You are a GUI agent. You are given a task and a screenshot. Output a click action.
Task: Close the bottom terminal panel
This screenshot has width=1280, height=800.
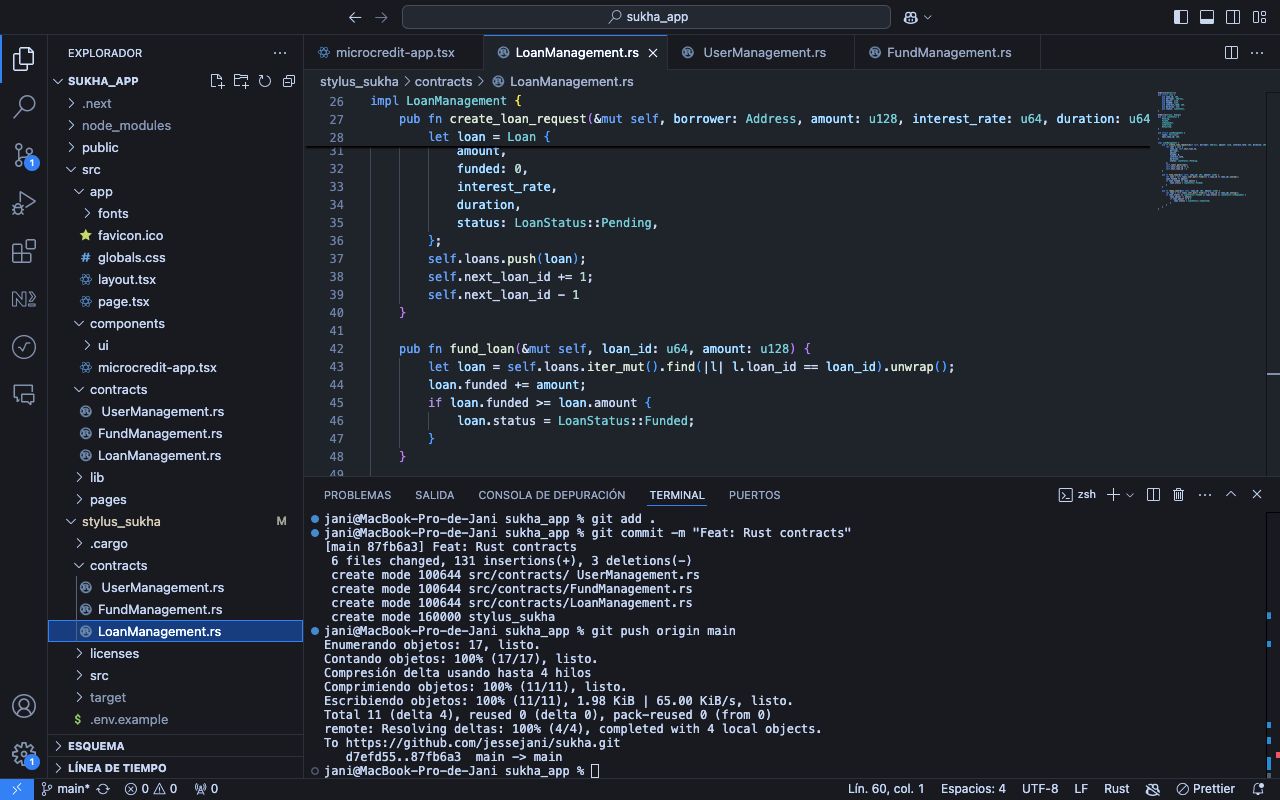[1257, 494]
